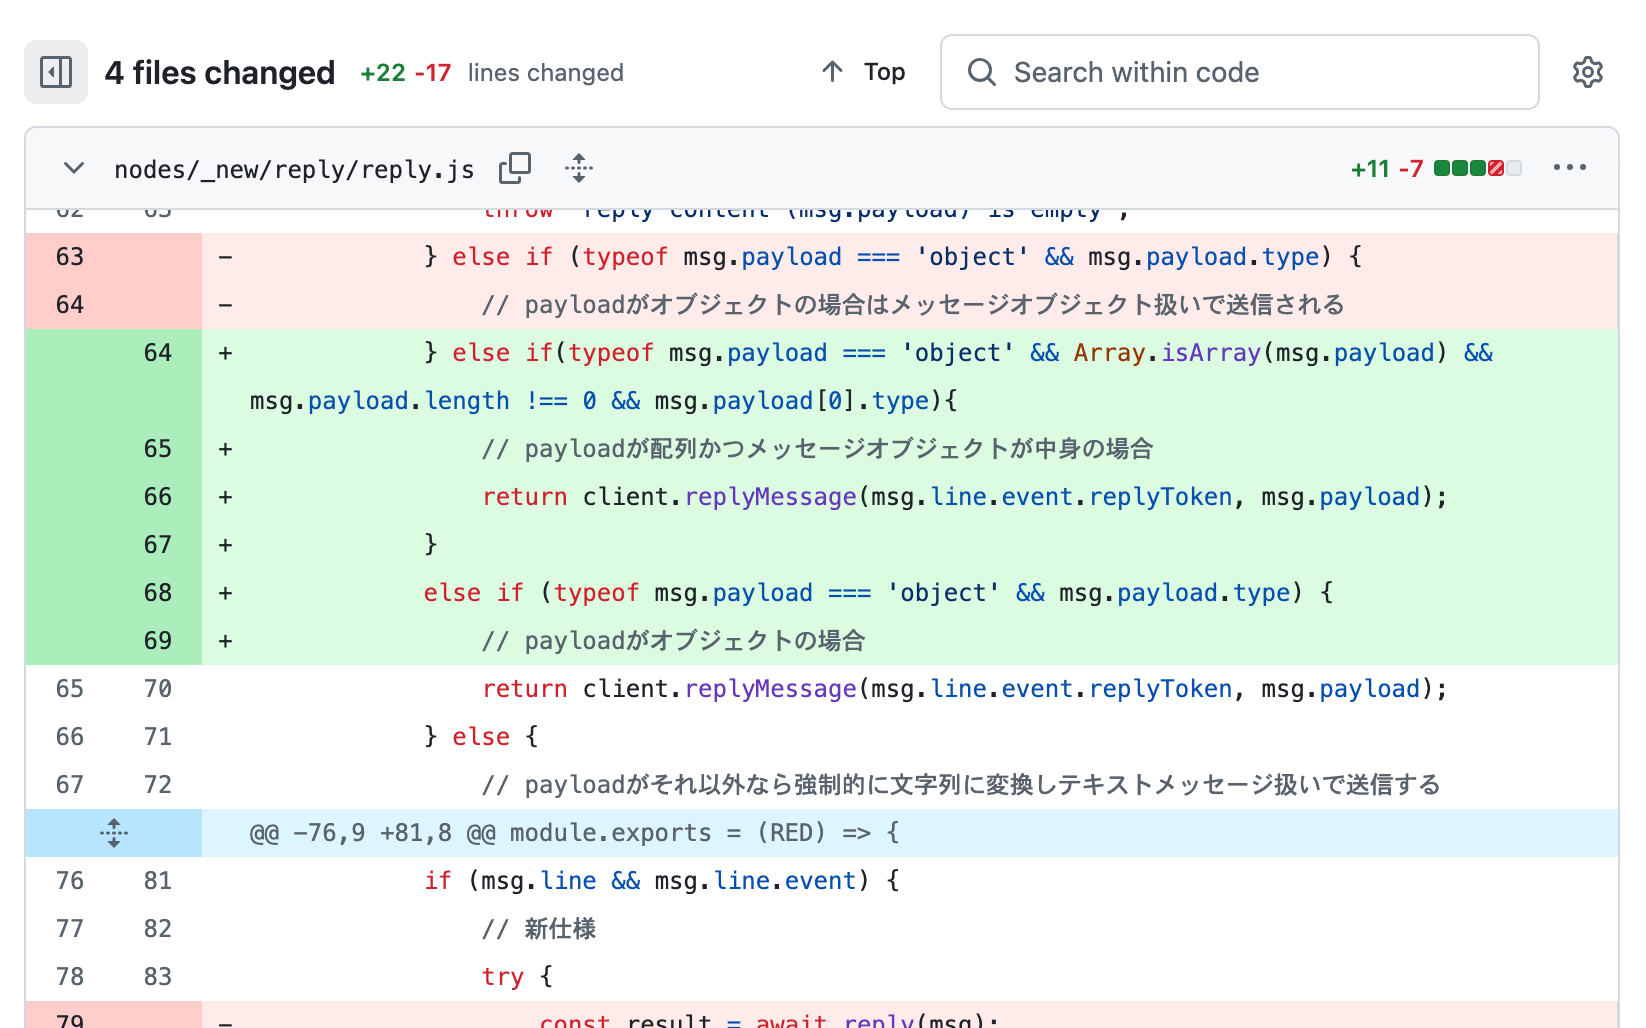Select deleted line number 63
1646x1028 pixels.
point(70,257)
